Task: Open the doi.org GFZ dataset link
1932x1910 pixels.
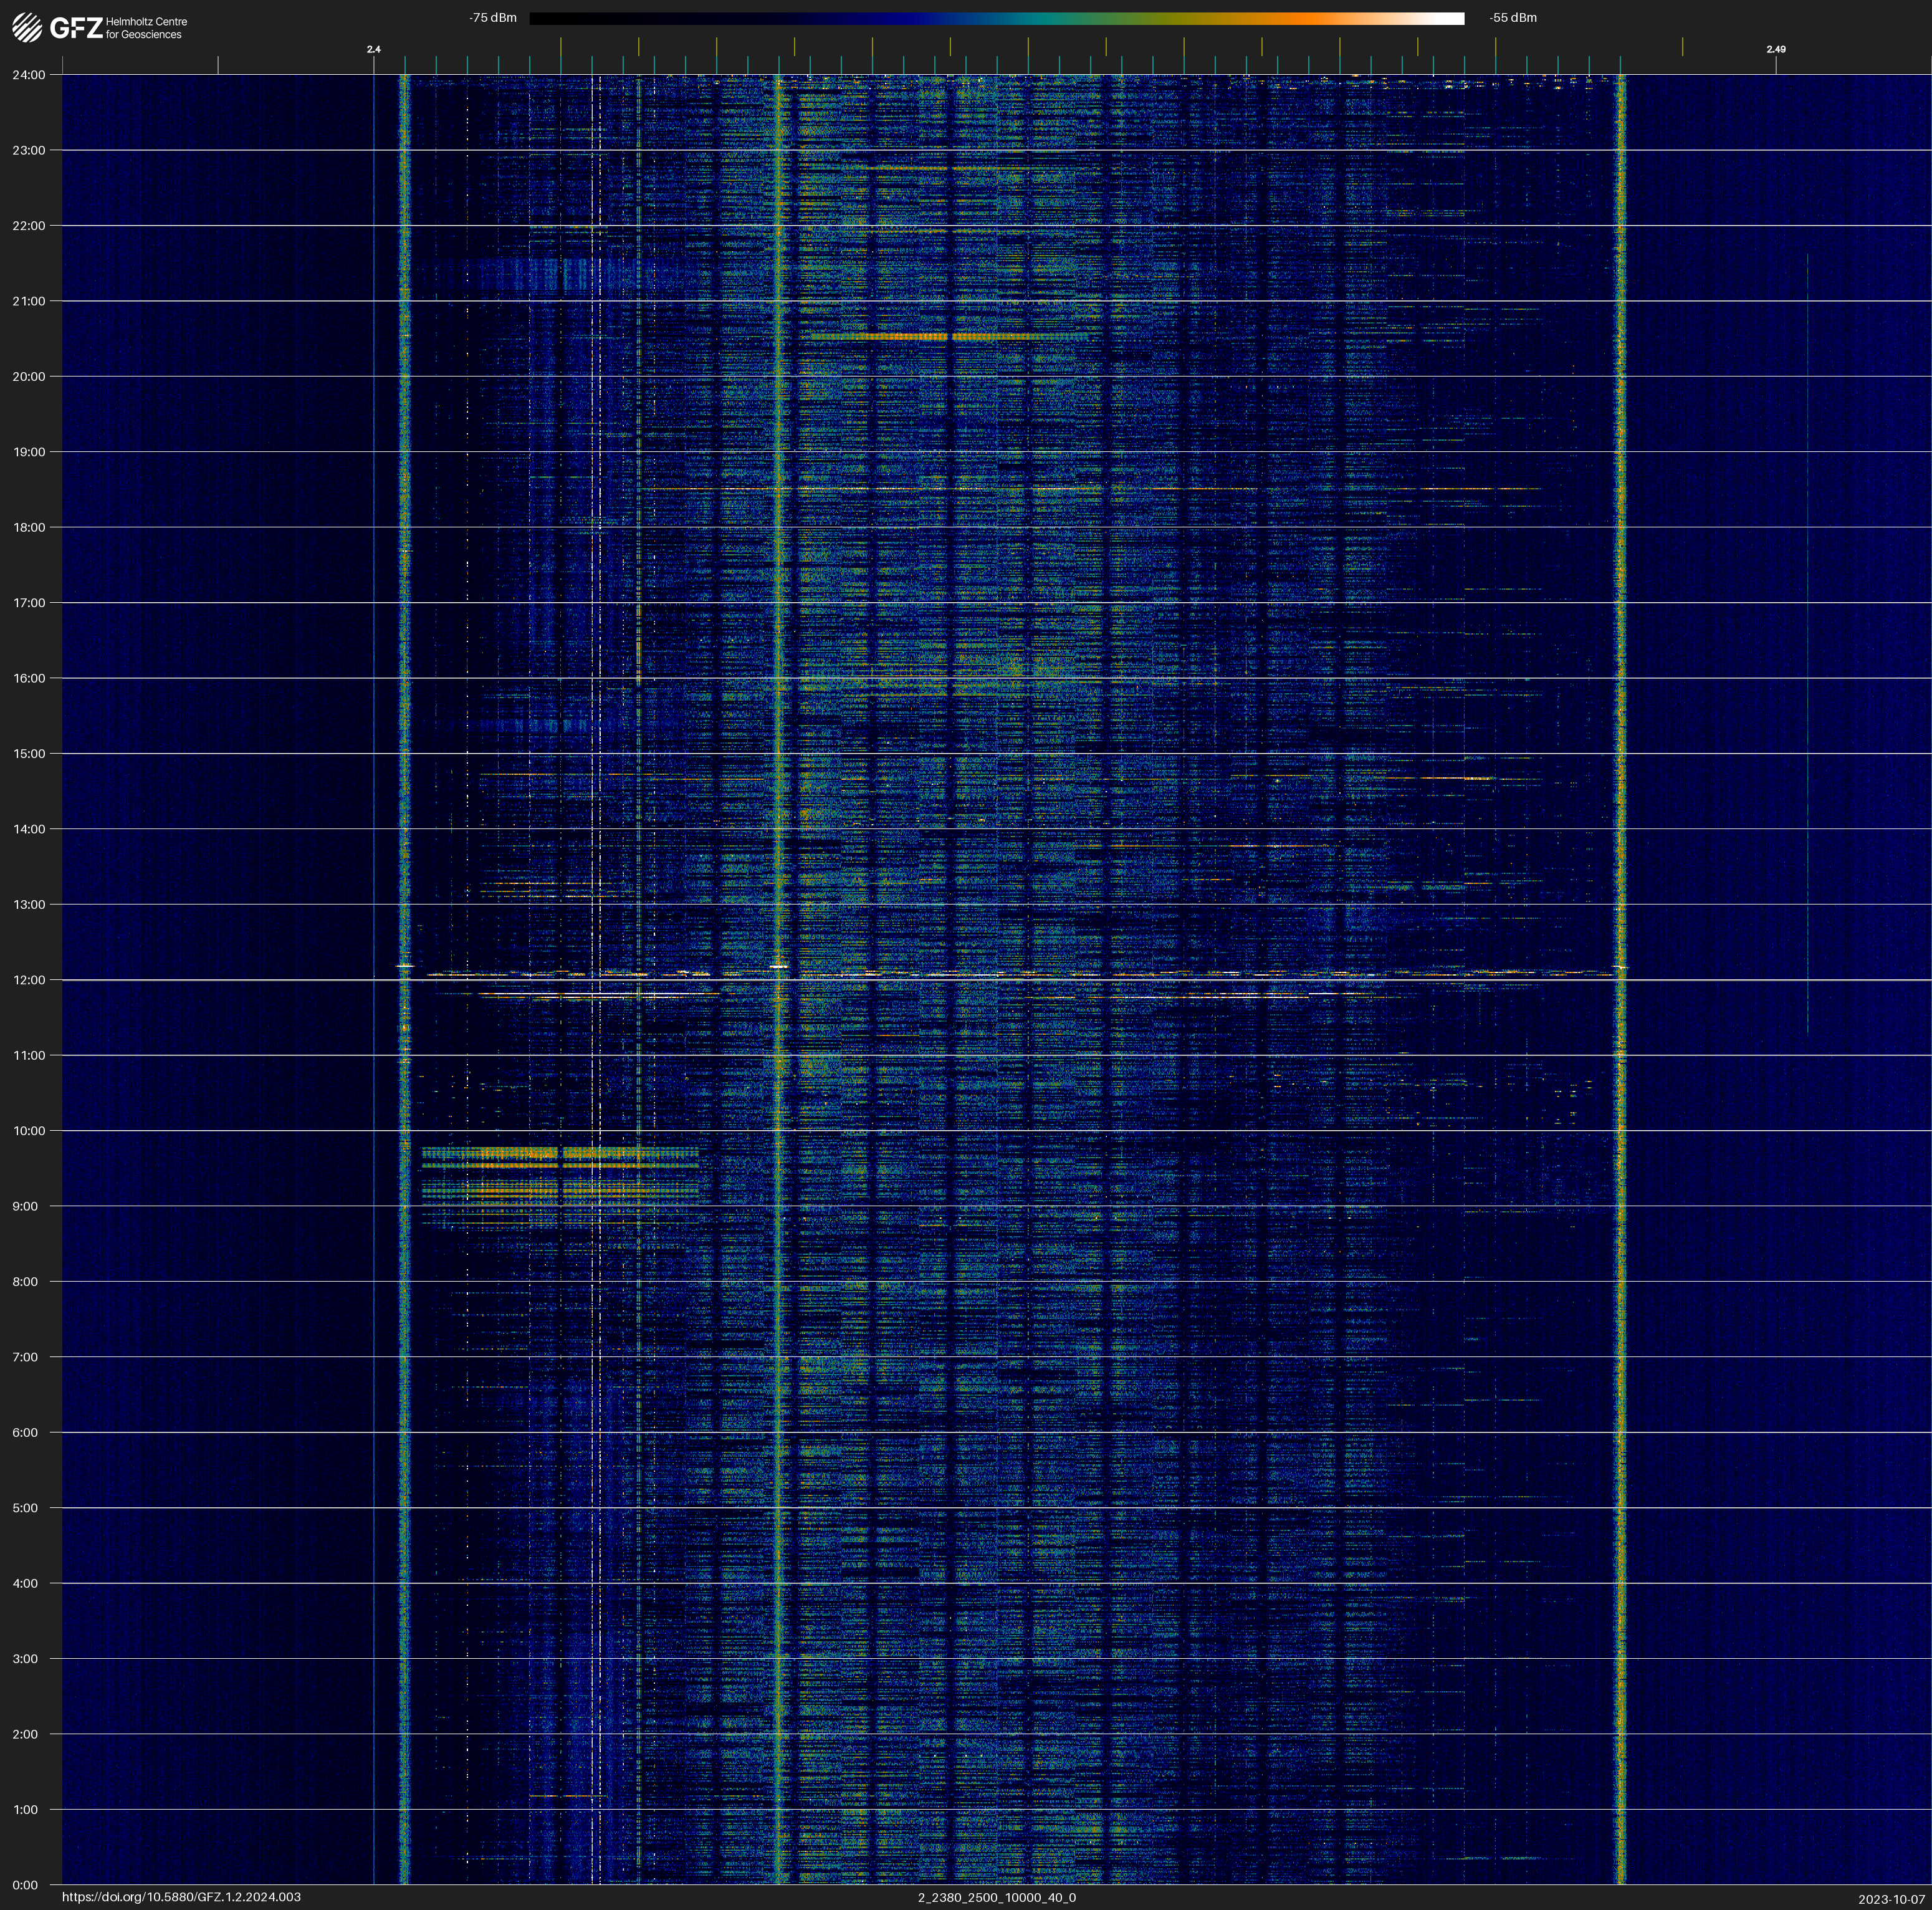Action: [181, 1897]
